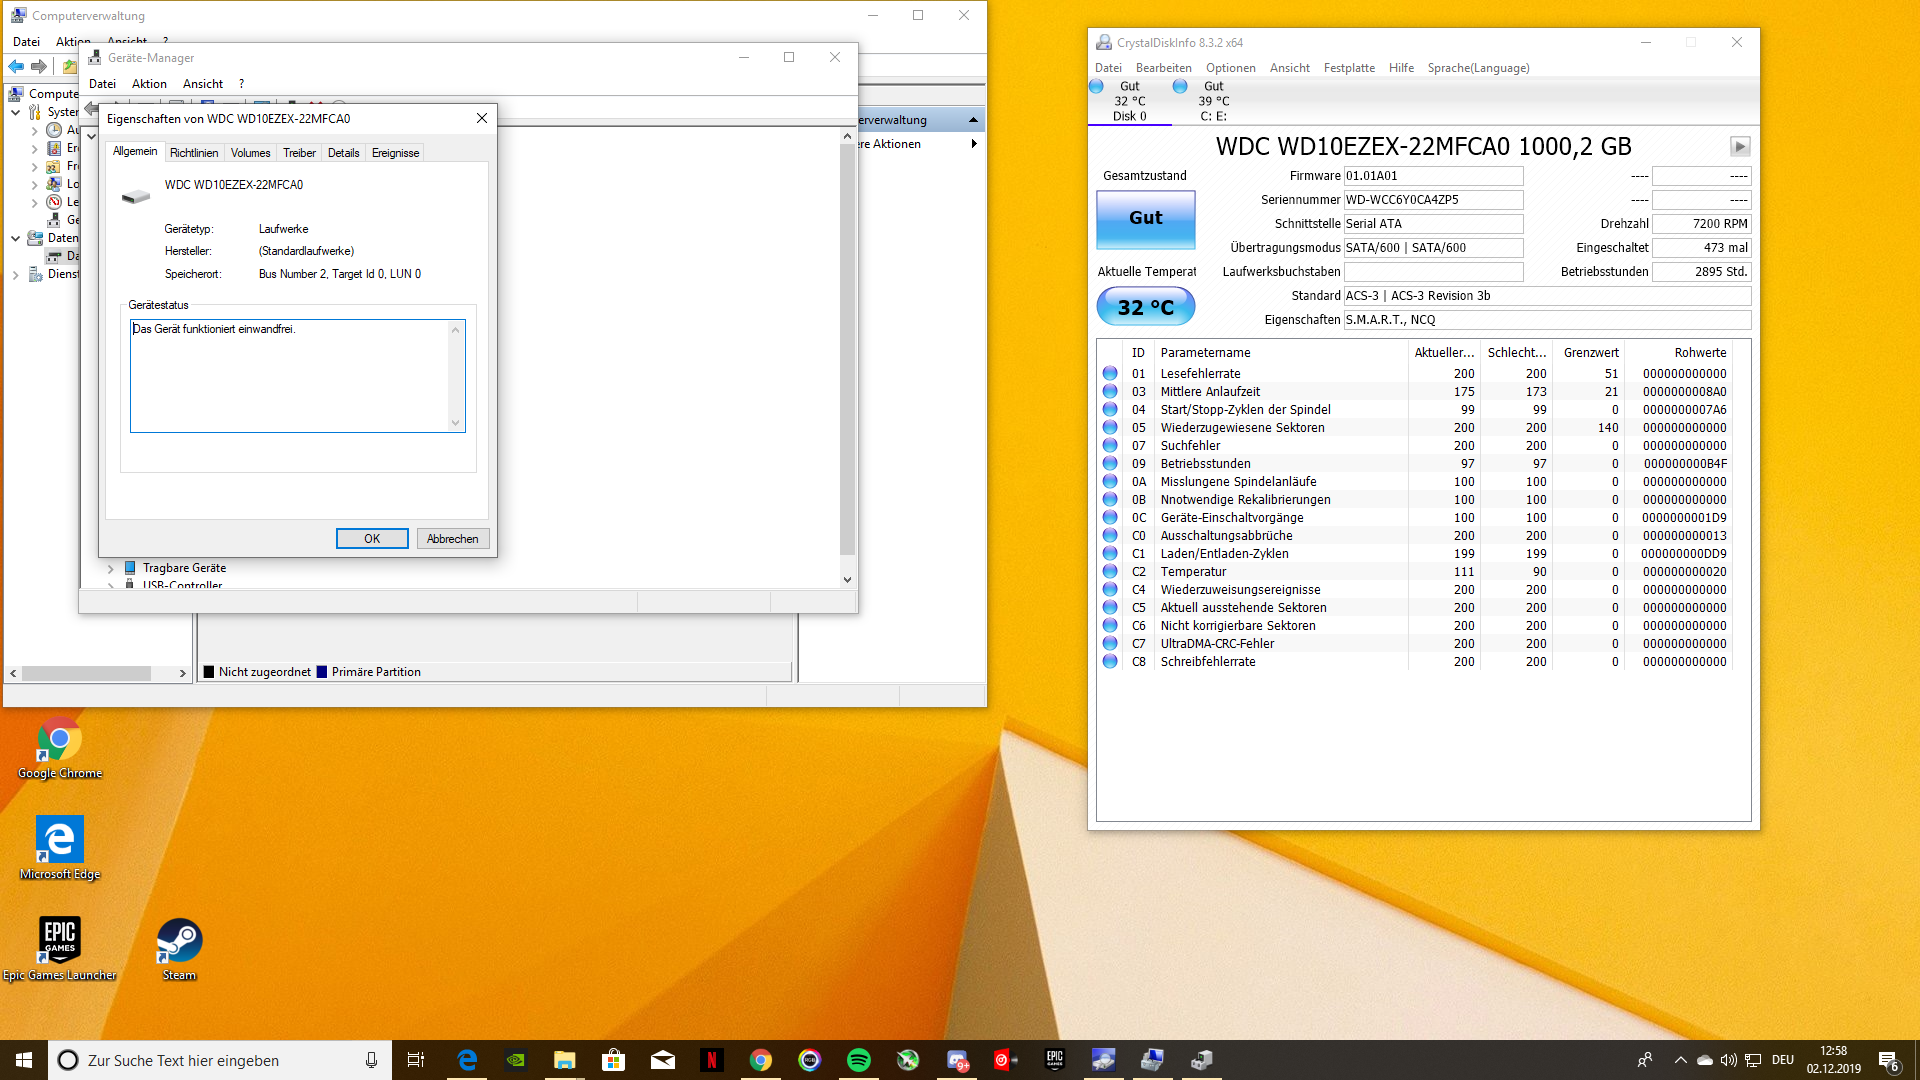Open the Festplatte menu in CrystalDiskInfo
The height and width of the screenshot is (1080, 1920).
1349,68
